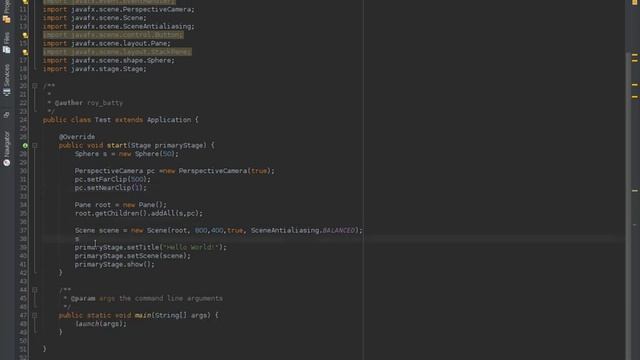
Task: Click the 'new Sphere(50)' expression
Action: click(x=147, y=154)
